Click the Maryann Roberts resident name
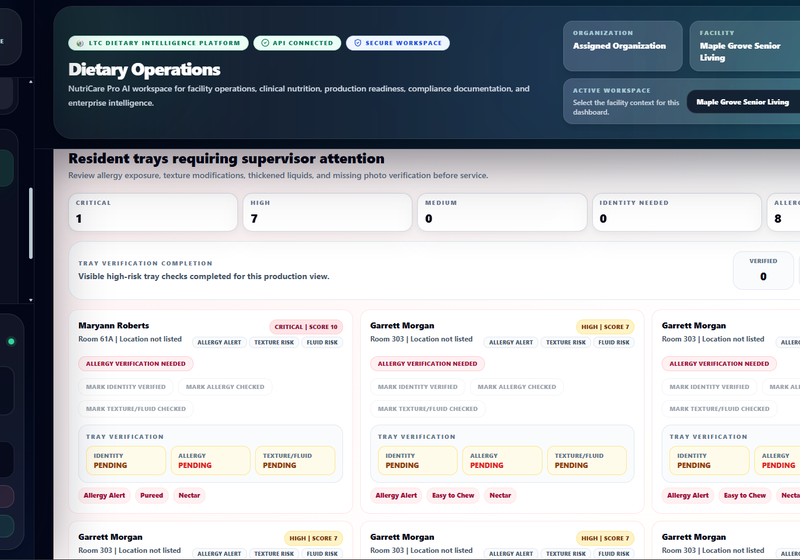 click(x=114, y=325)
